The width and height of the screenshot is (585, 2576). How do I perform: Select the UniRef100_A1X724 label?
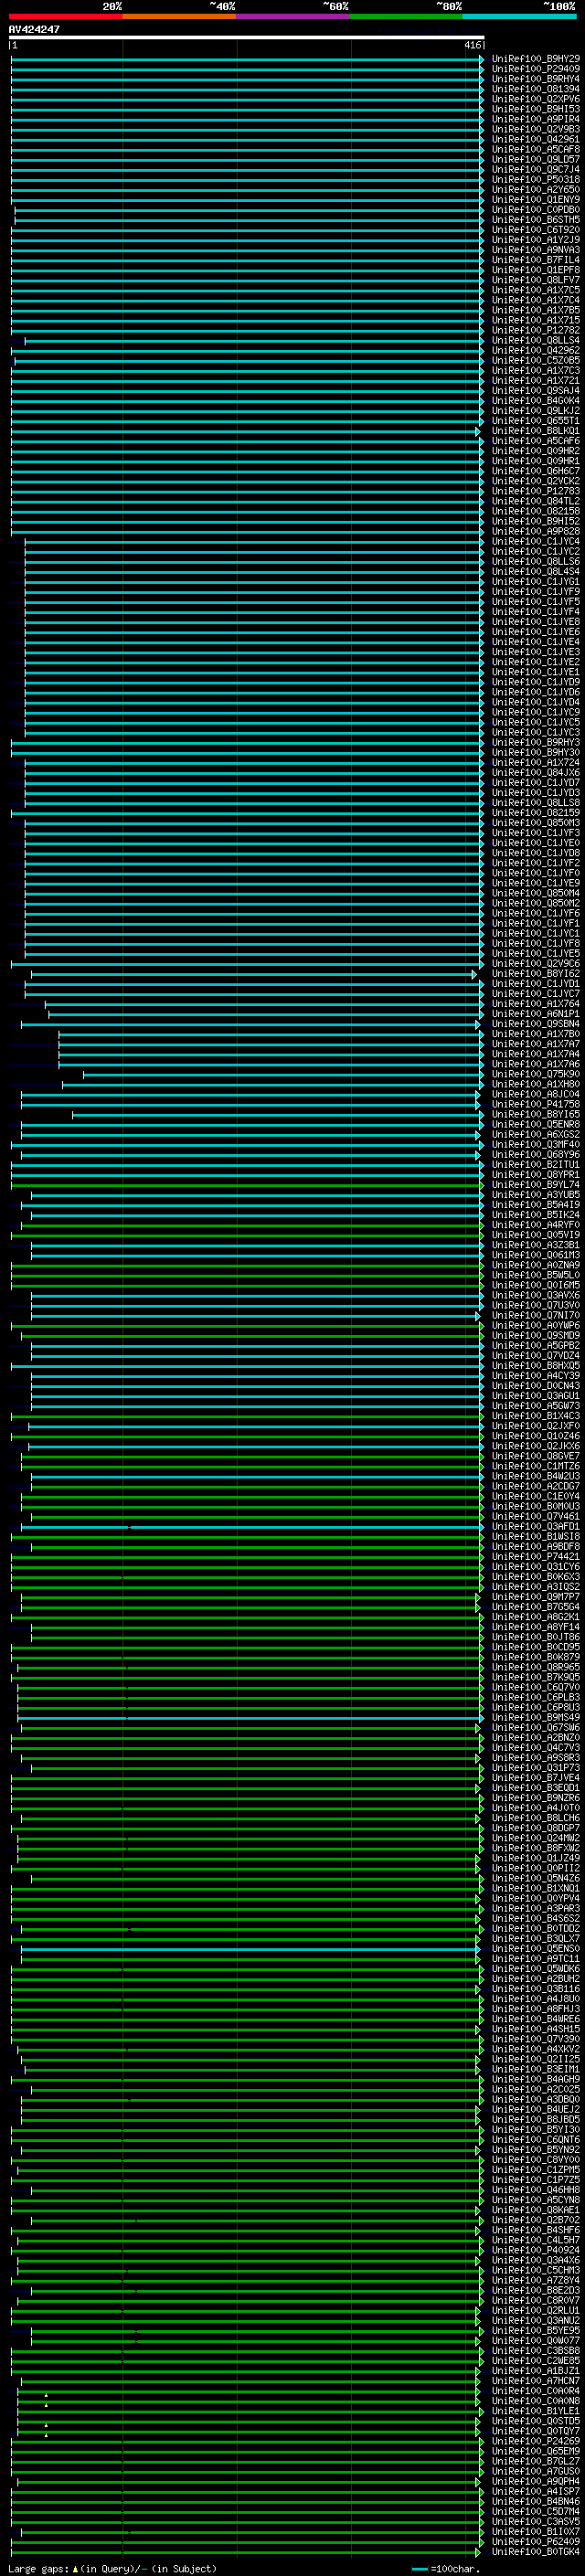pyautogui.click(x=536, y=762)
